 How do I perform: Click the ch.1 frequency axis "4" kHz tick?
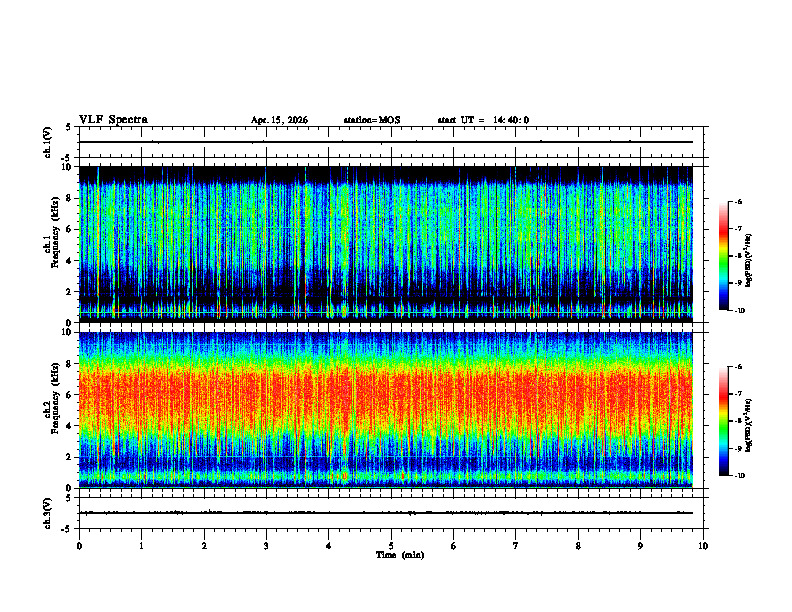[69, 261]
